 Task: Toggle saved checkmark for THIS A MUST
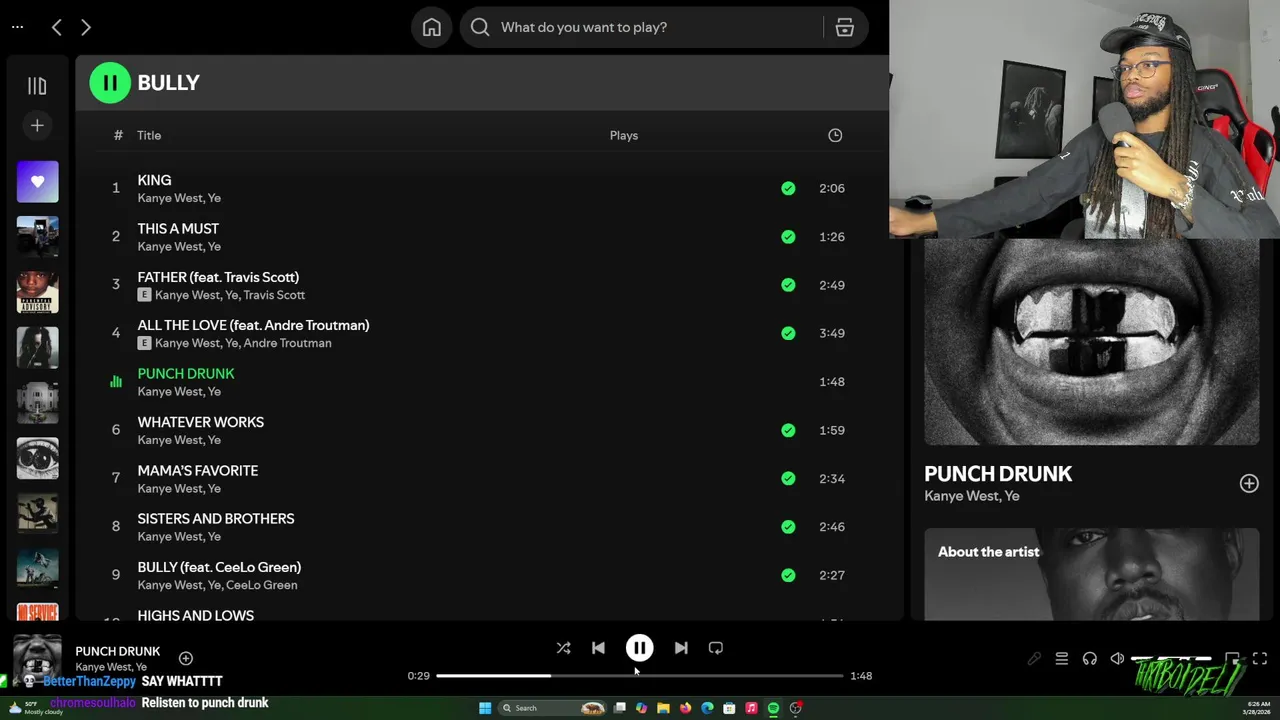788,237
